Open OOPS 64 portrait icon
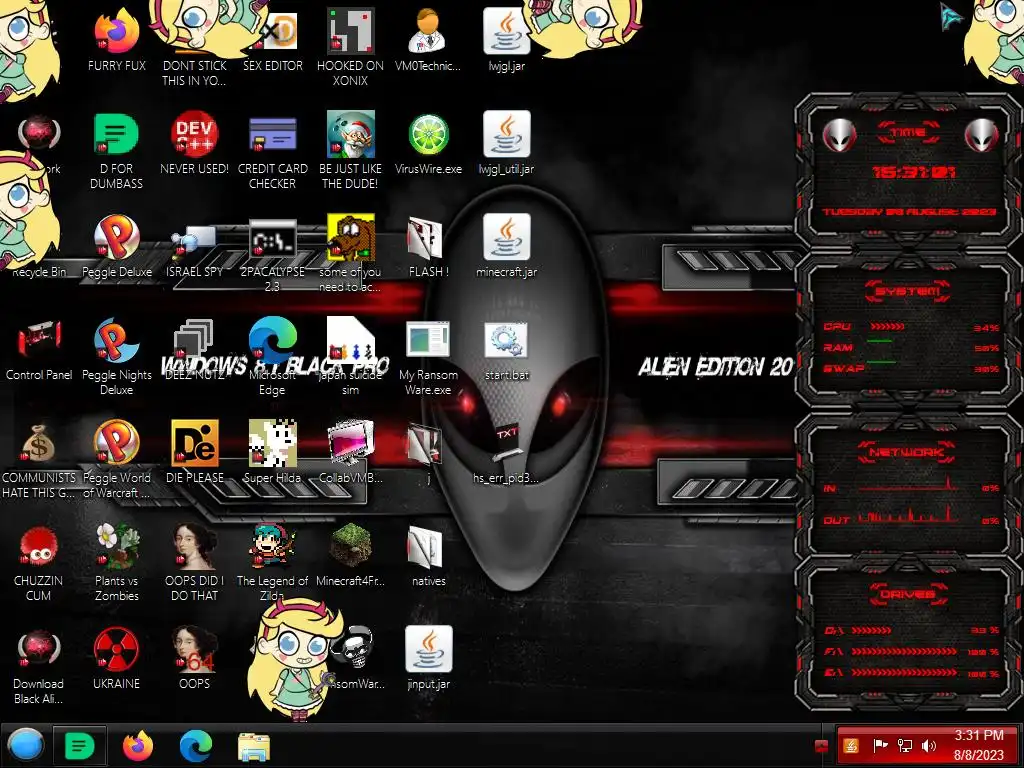 pyautogui.click(x=195, y=649)
